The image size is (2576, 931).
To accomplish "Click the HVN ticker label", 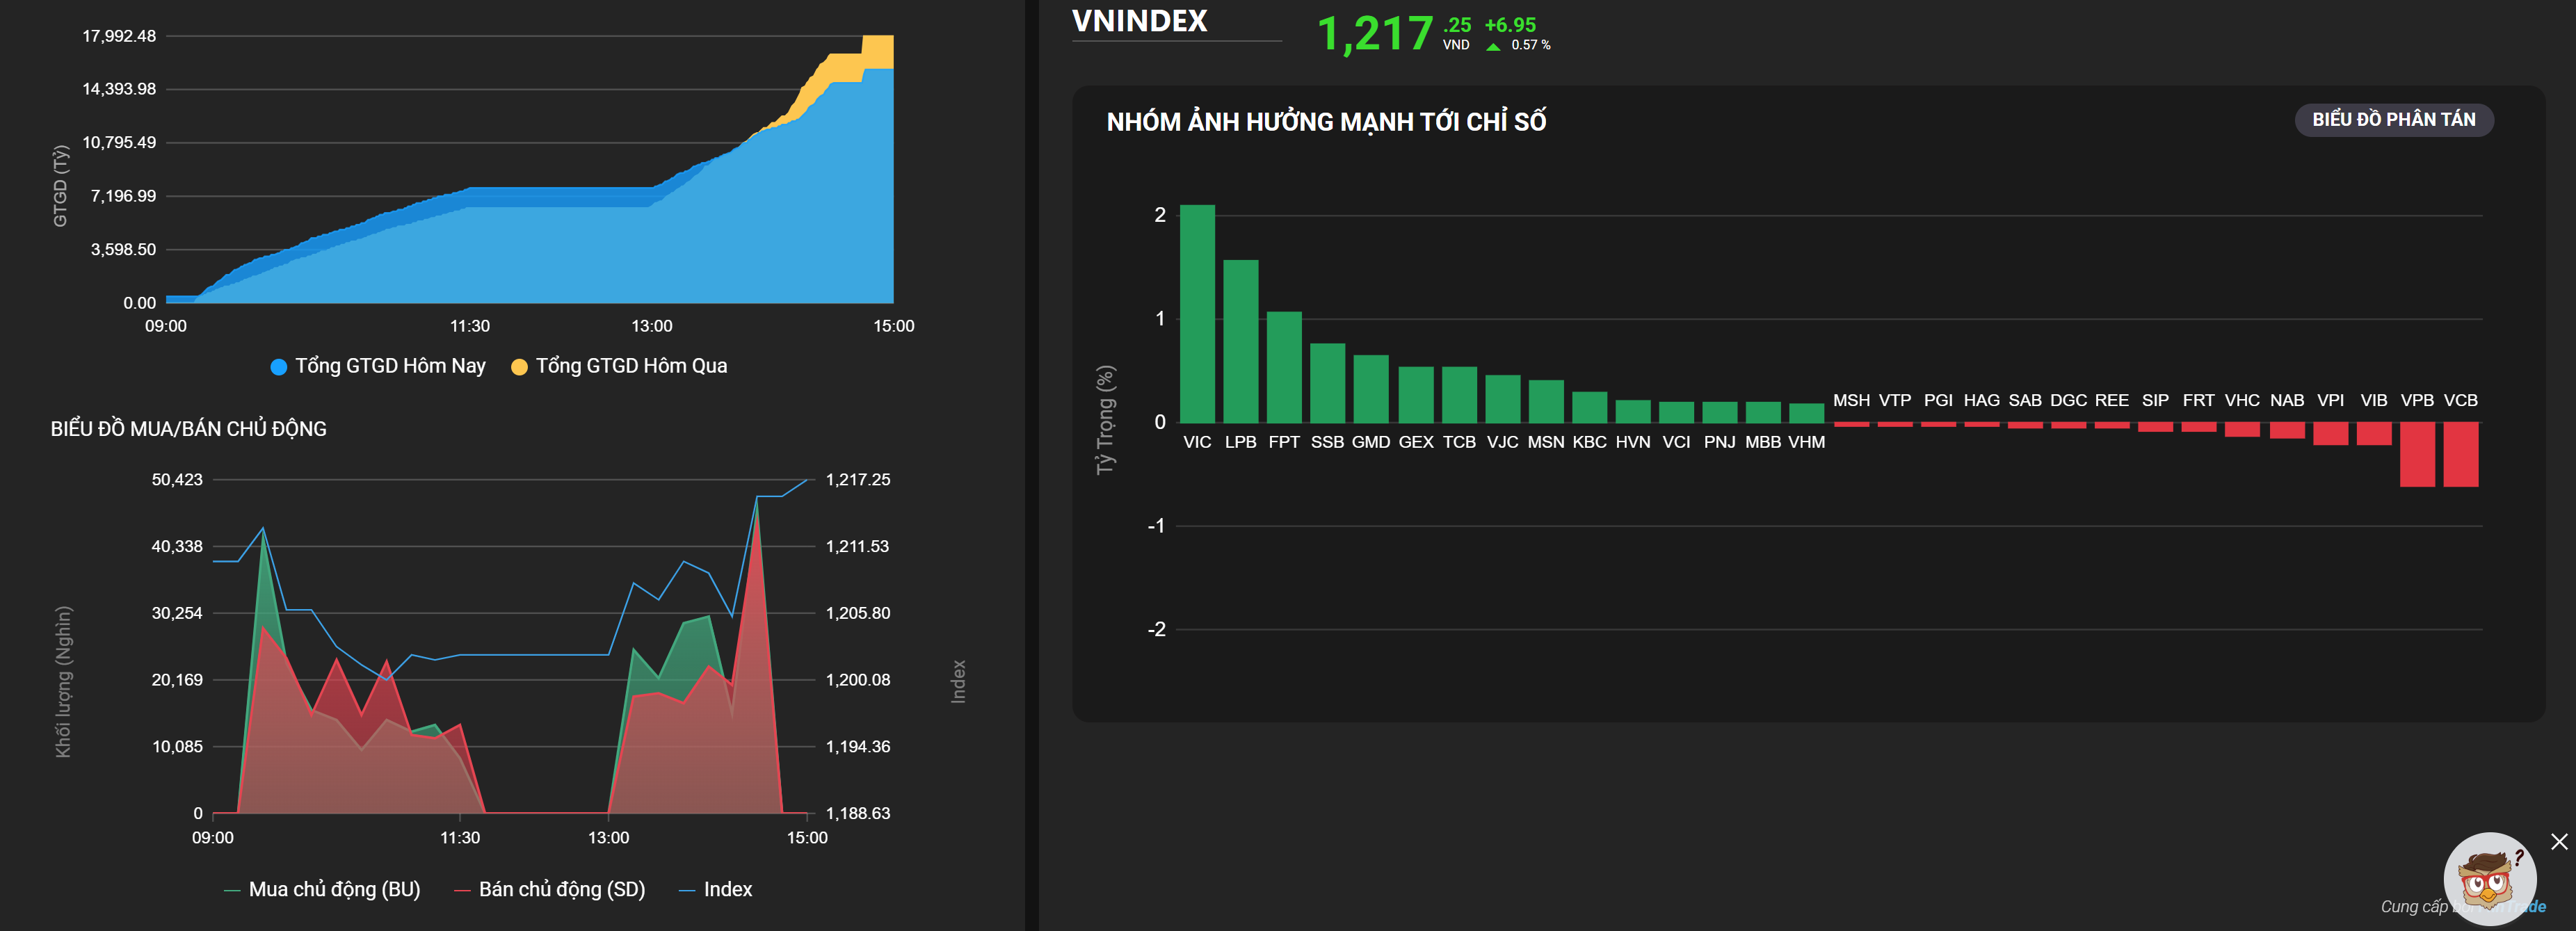I will [x=1632, y=442].
